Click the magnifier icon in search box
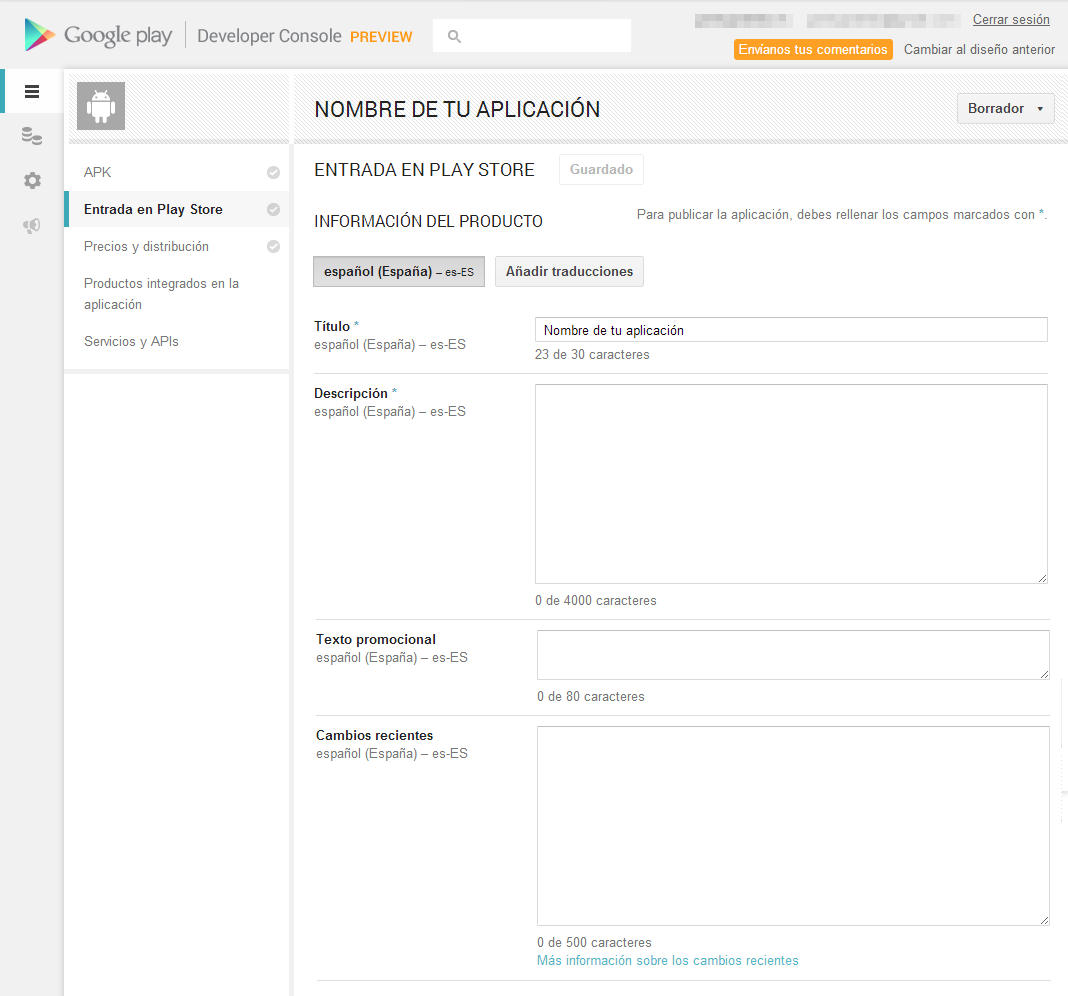 455,36
